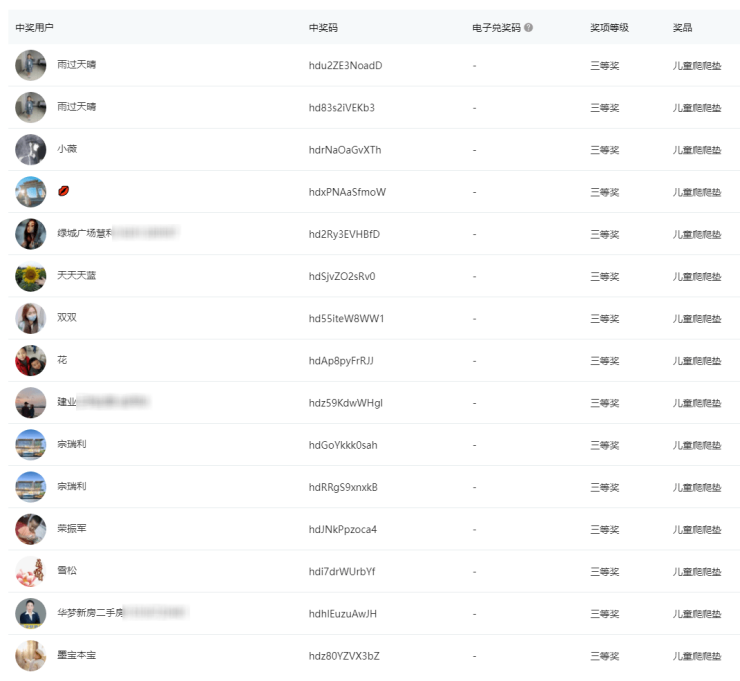Image resolution: width=740 pixels, height=681 pixels.
Task: Click the avatar next to 花
Action: pyautogui.click(x=31, y=360)
